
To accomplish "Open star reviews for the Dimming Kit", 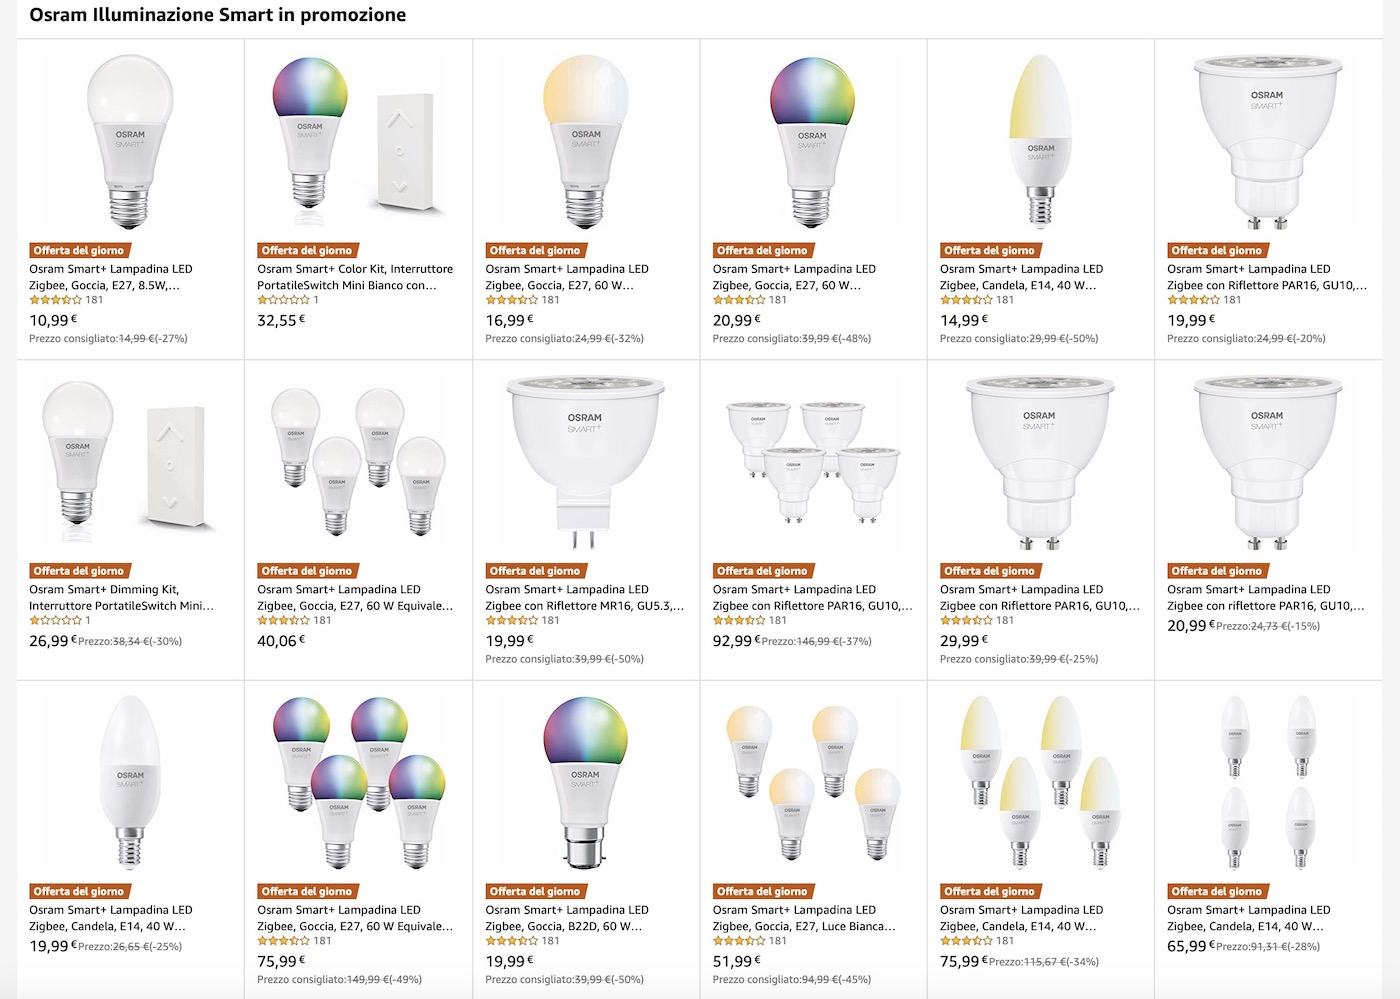I will [x=55, y=621].
